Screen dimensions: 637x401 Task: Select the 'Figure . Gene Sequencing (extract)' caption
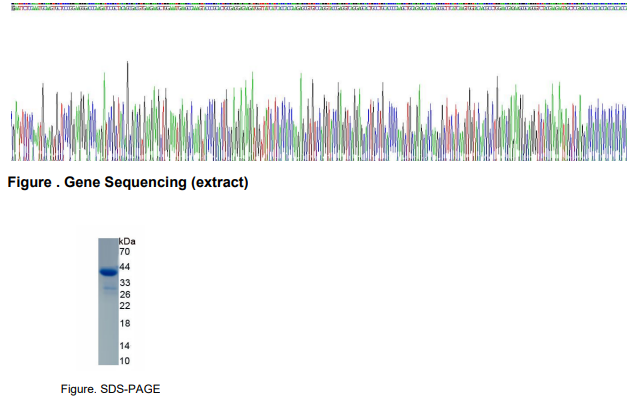[127, 183]
